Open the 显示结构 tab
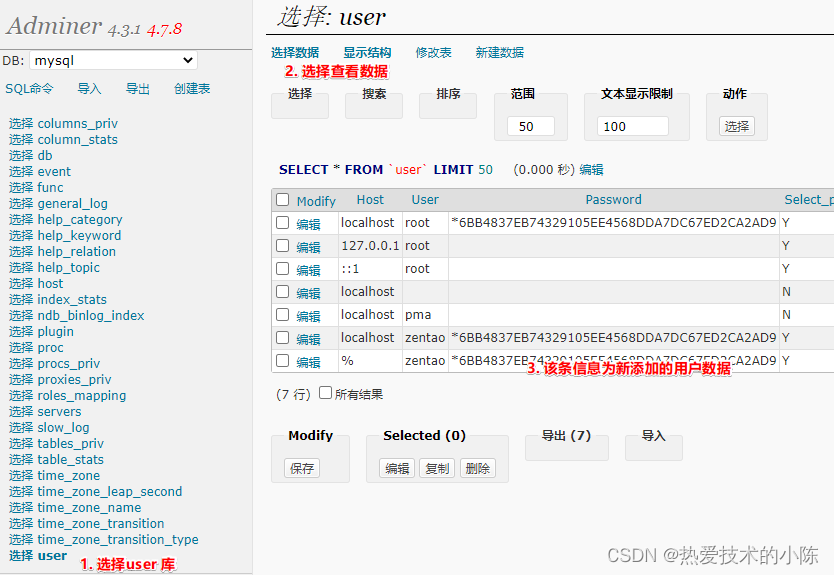 coord(367,53)
